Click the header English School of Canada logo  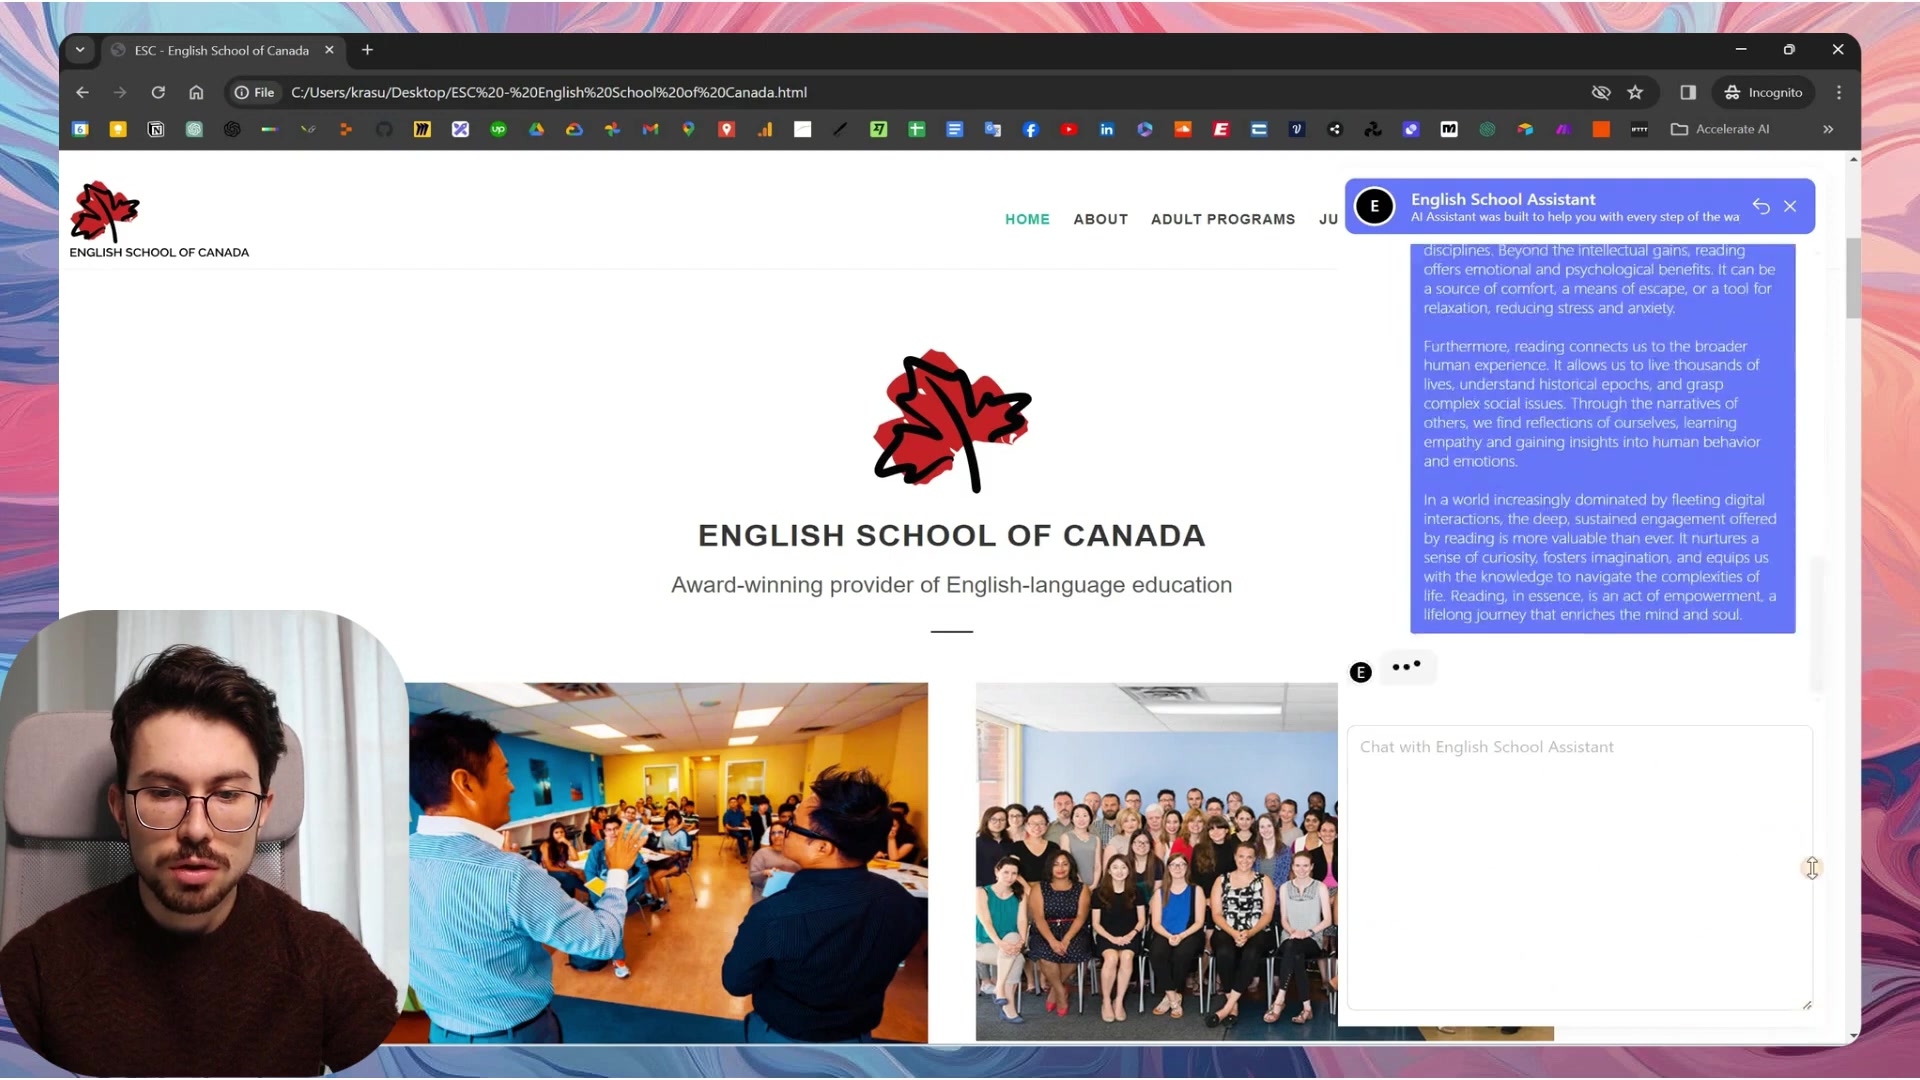tap(158, 220)
